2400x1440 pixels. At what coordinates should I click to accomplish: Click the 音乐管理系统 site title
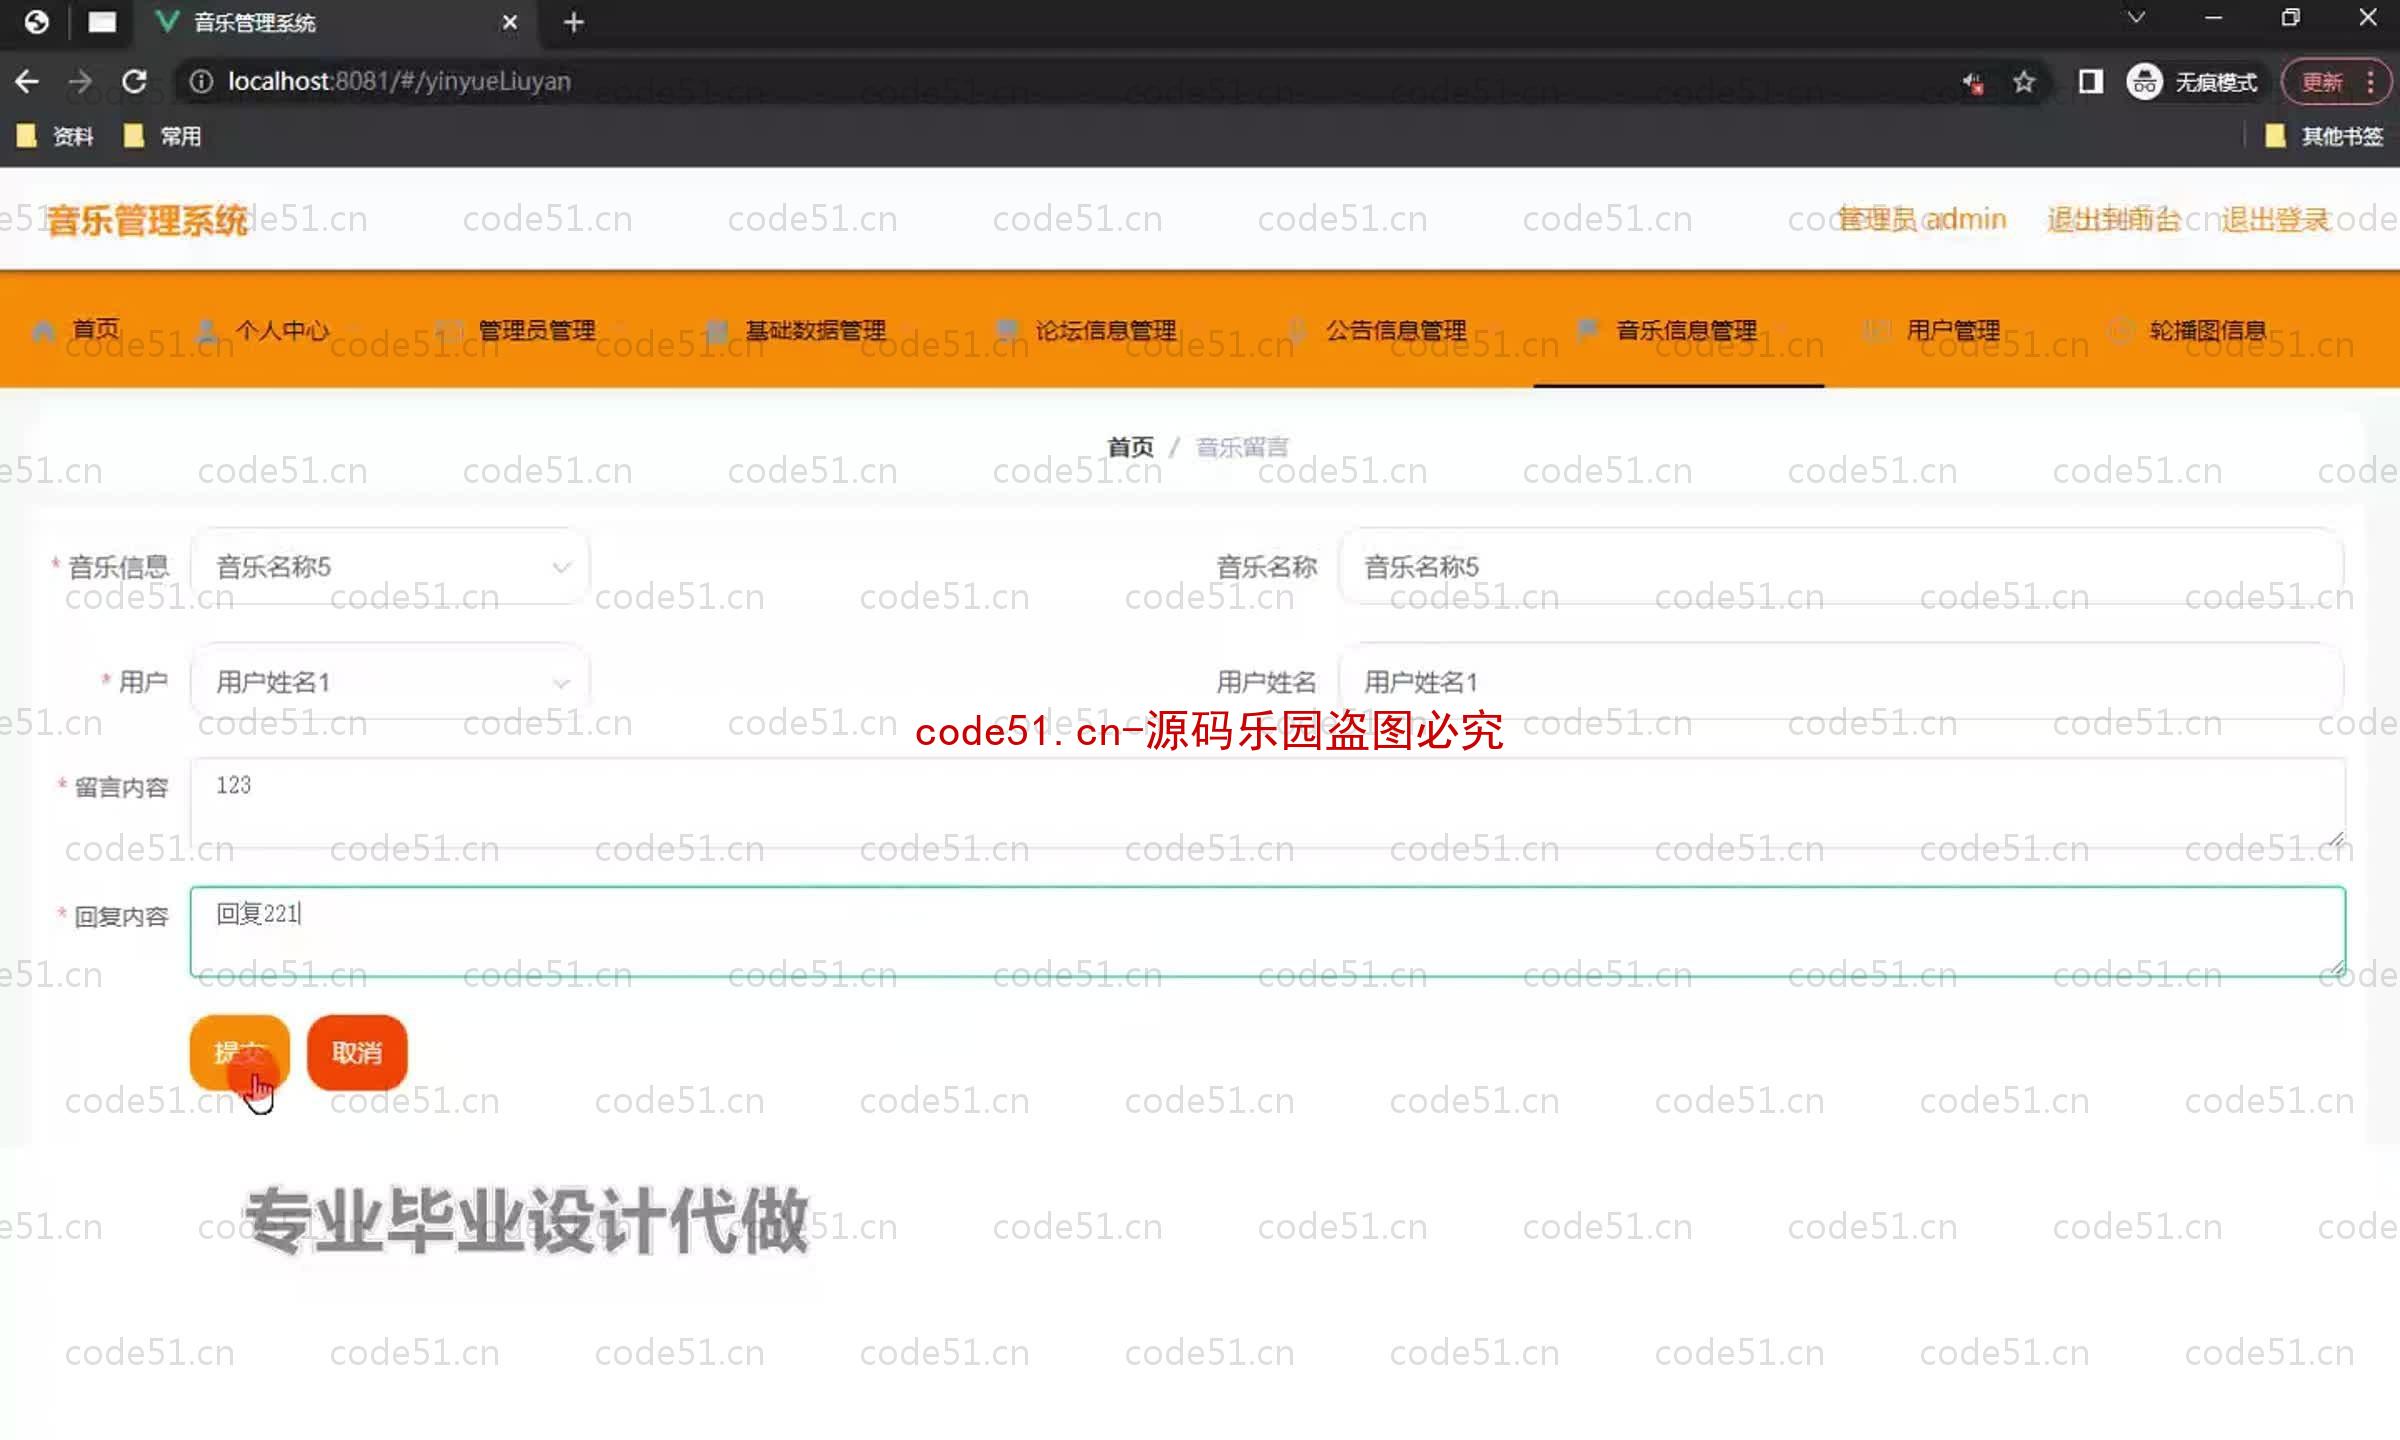coord(146,220)
